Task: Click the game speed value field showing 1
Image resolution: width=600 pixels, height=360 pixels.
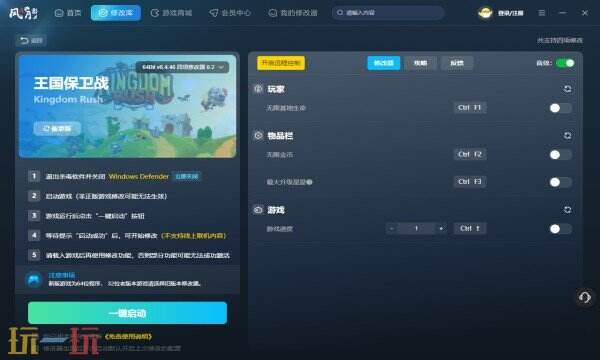Action: pyautogui.click(x=416, y=228)
